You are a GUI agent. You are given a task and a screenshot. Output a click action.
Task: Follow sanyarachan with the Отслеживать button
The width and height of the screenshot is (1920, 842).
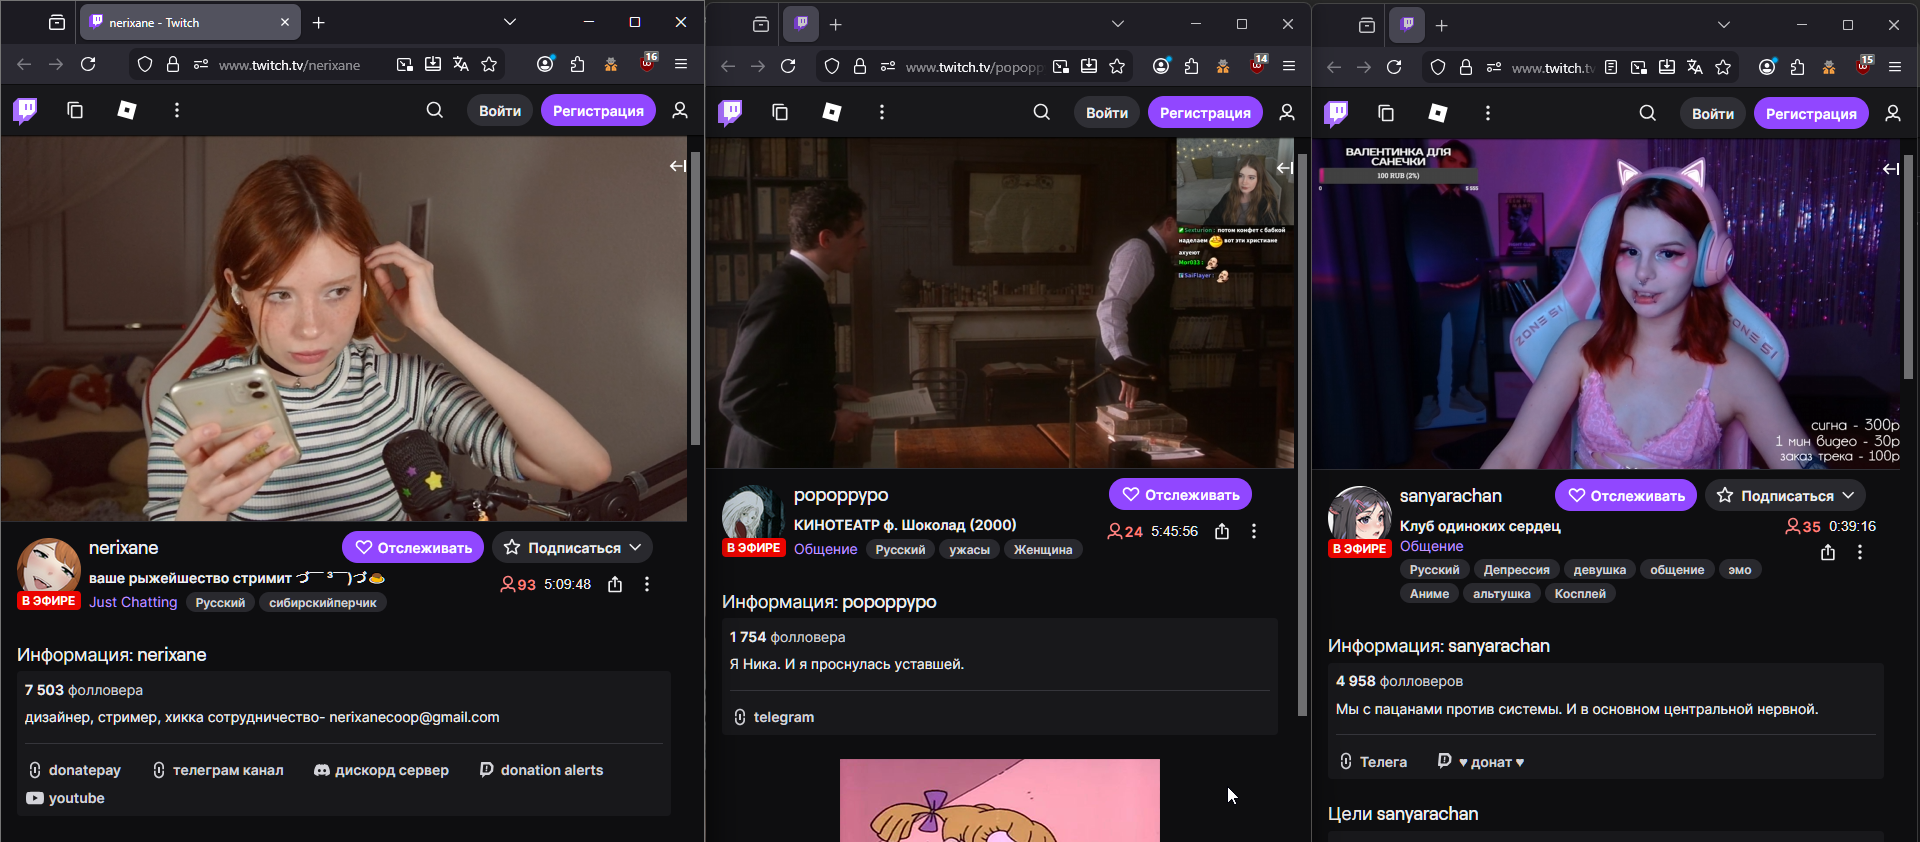(1625, 495)
